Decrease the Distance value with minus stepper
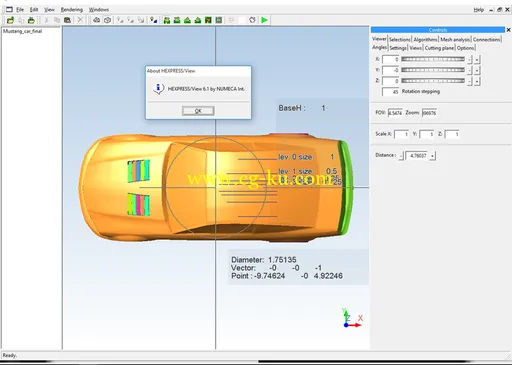Screen dimensions: 512x365 point(401,156)
